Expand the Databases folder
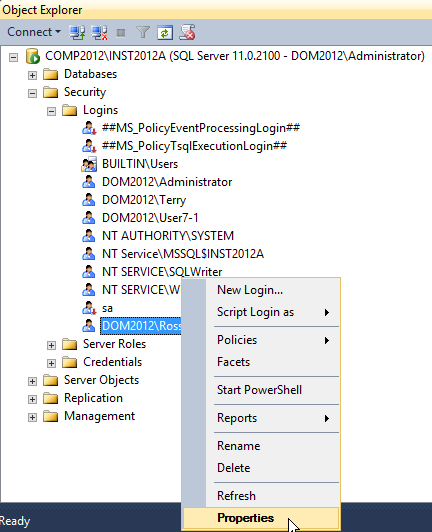 32,75
